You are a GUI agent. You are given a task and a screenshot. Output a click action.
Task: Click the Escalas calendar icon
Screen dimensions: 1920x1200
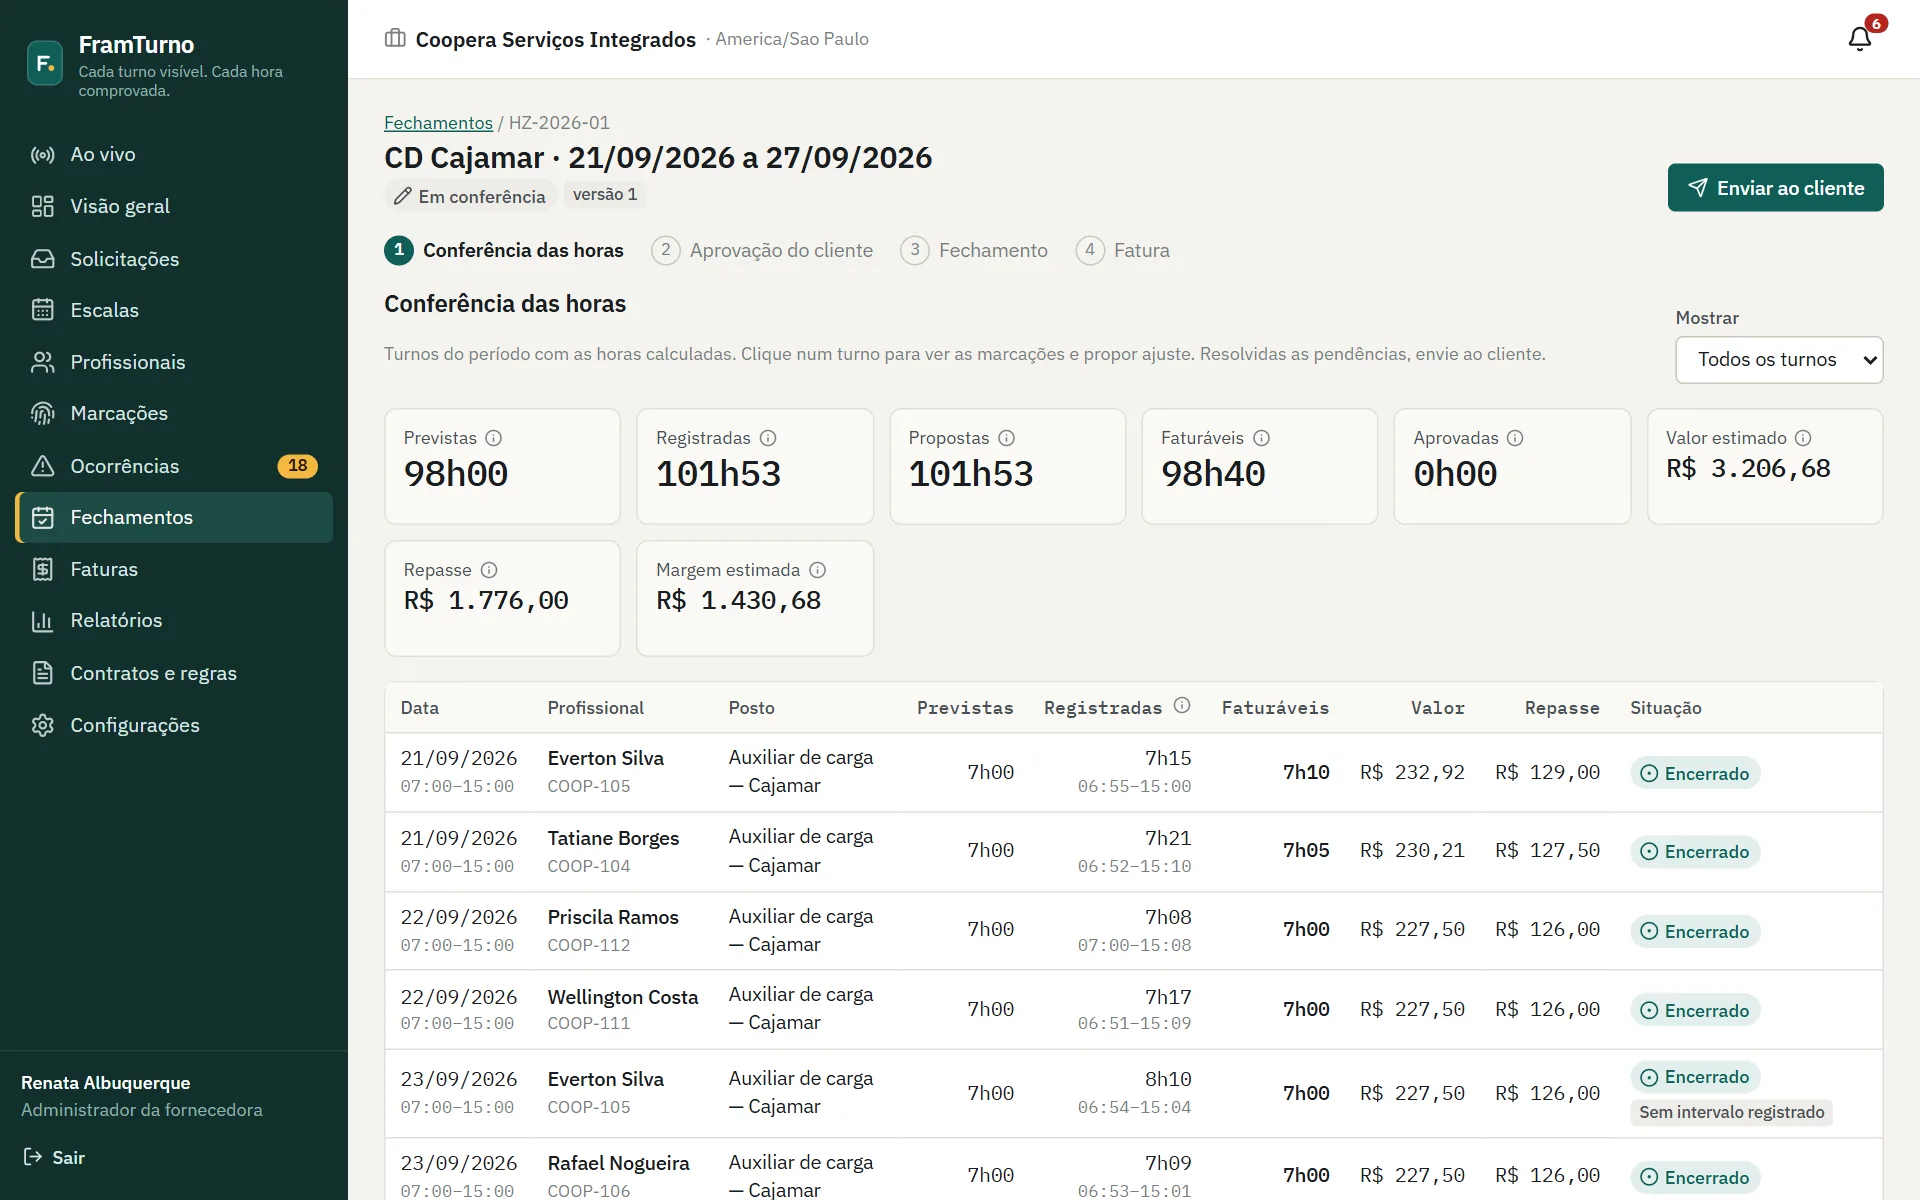(42, 310)
